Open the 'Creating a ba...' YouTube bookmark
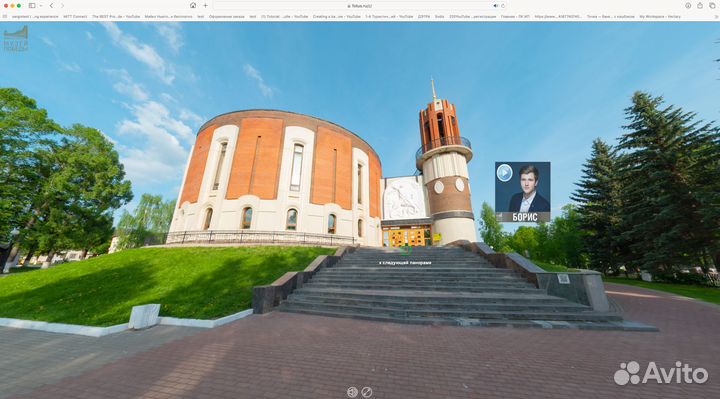 337,17
